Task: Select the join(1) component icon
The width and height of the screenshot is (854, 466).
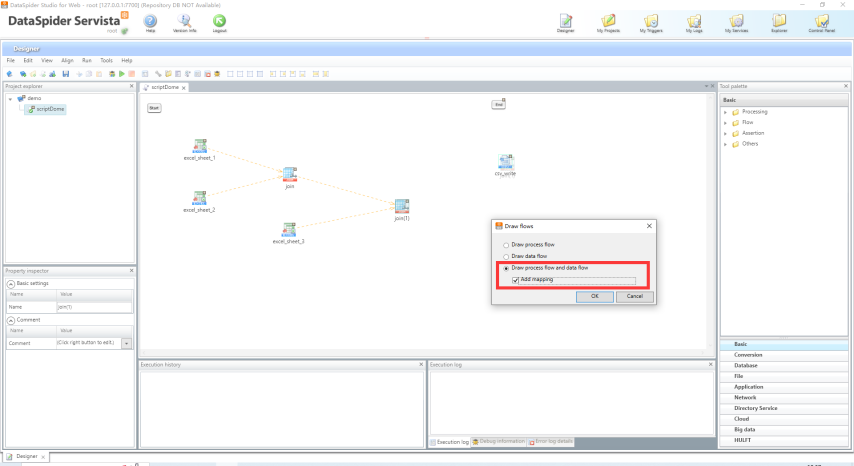Action: tap(402, 206)
